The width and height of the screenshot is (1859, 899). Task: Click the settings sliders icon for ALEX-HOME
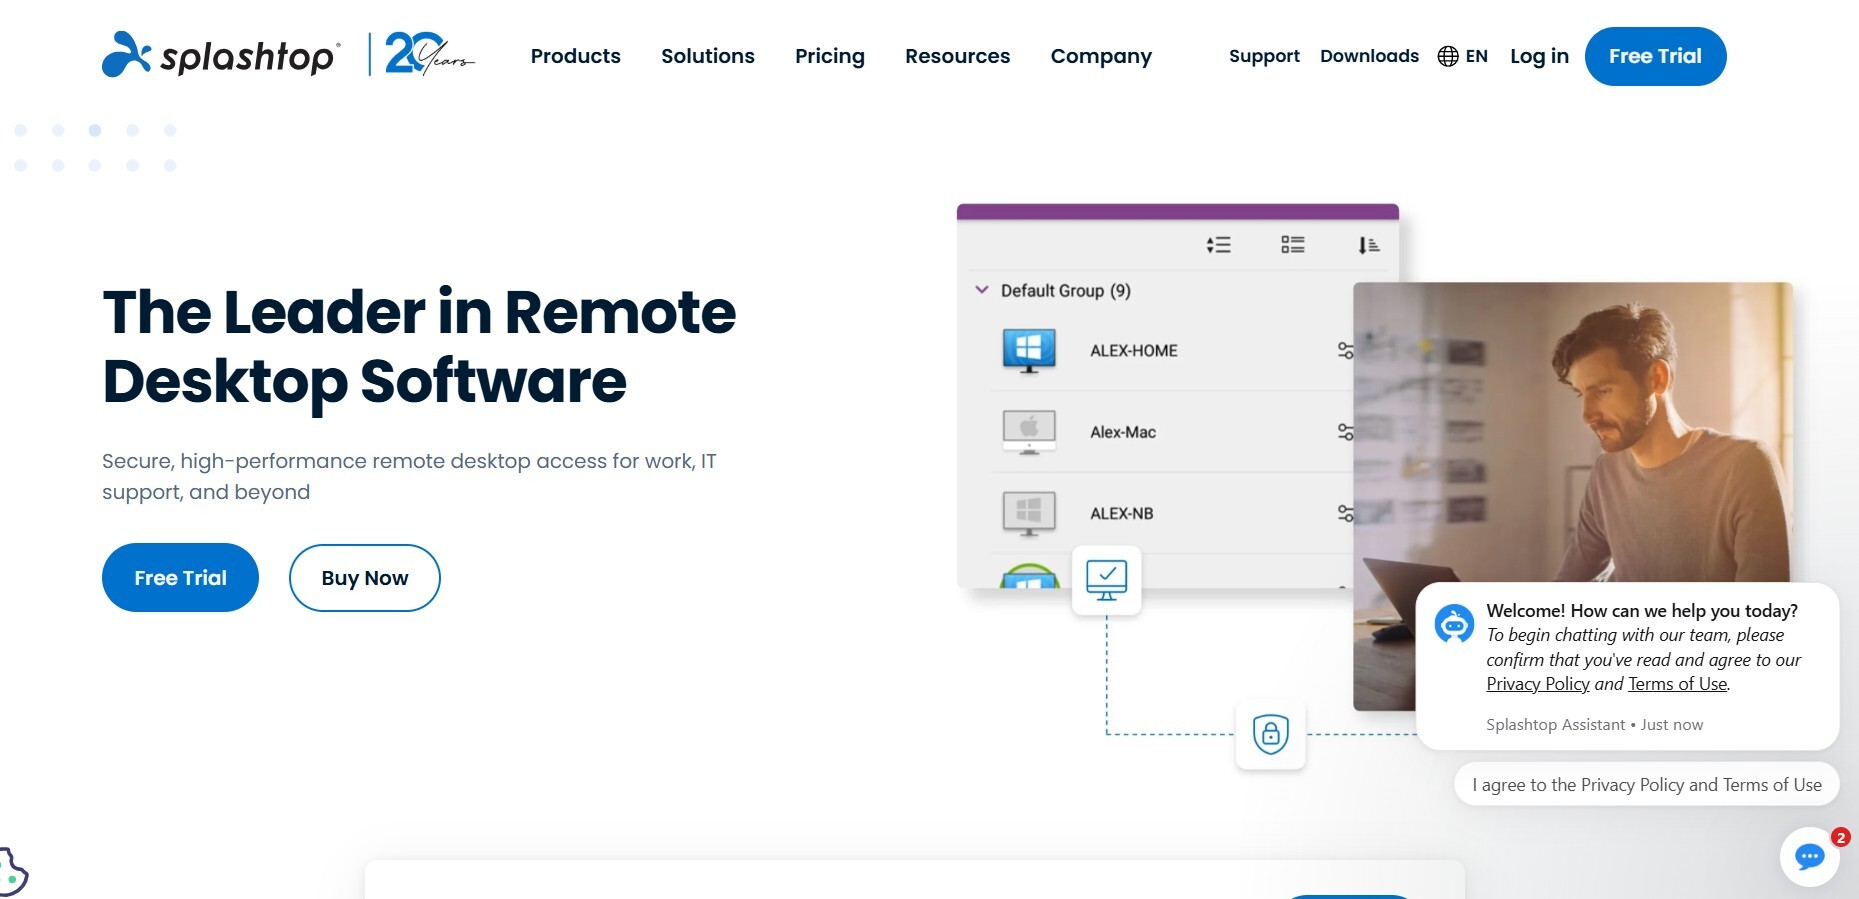pos(1345,350)
